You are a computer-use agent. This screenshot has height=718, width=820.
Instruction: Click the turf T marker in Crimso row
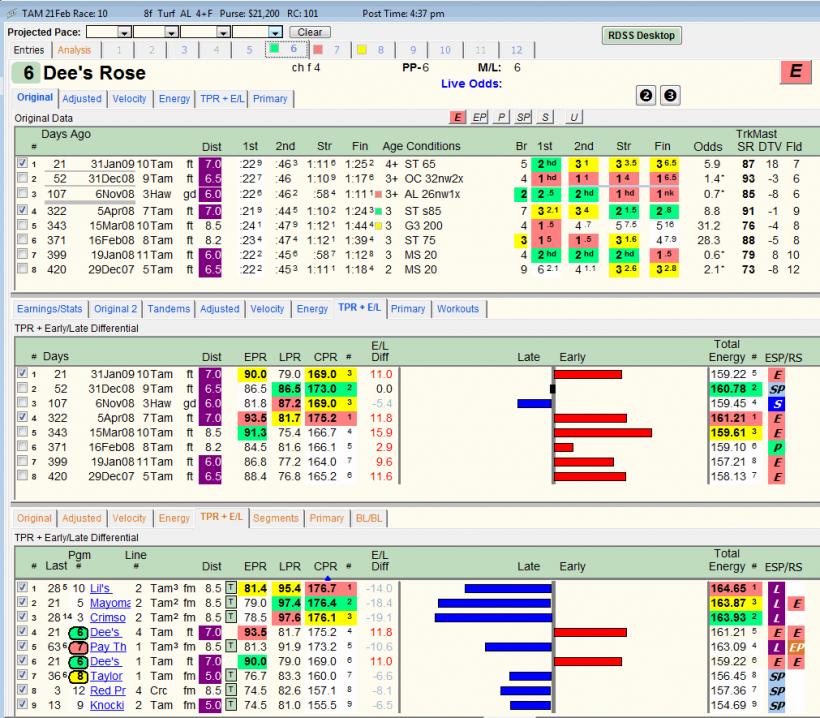point(231,618)
